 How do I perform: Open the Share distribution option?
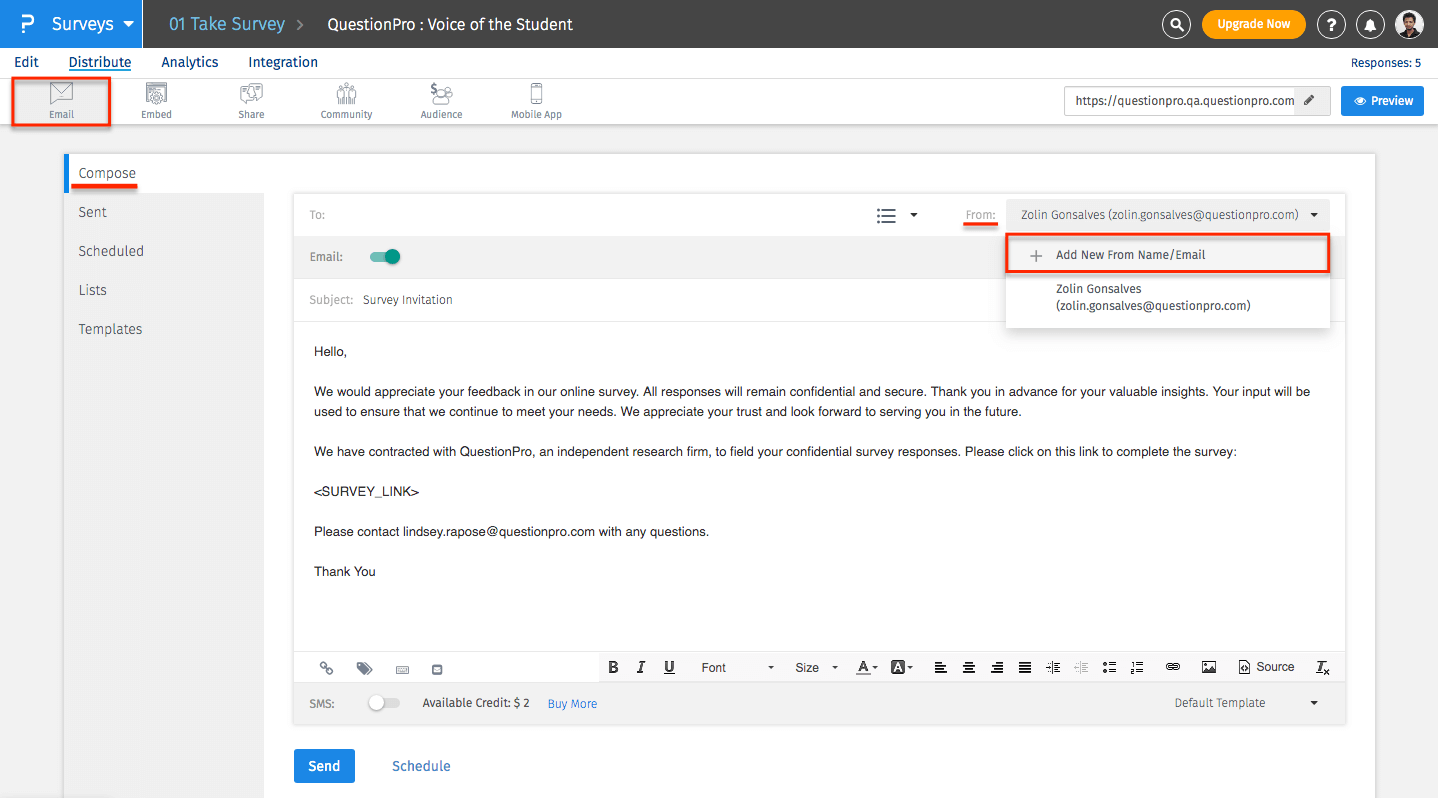251,101
